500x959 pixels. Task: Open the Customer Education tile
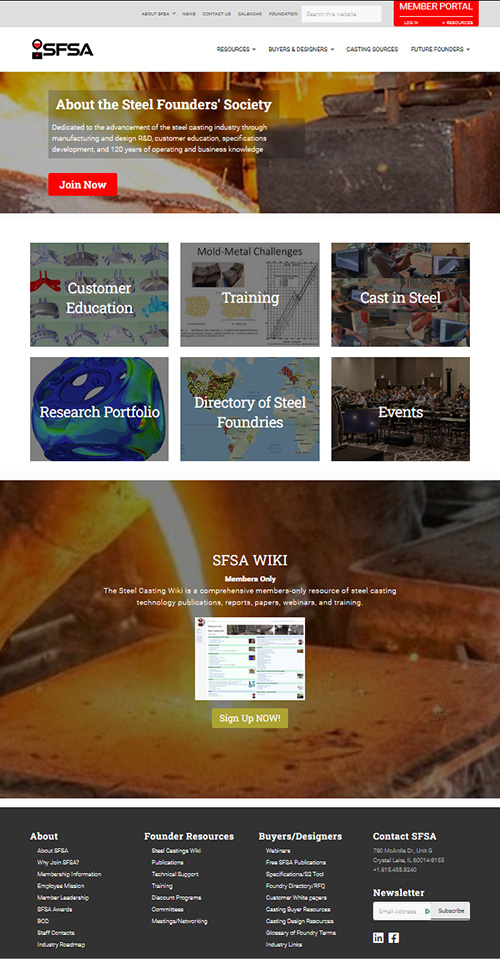99,295
